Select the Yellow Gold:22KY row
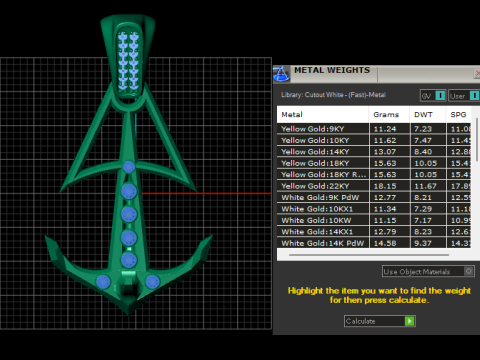 tap(374, 186)
